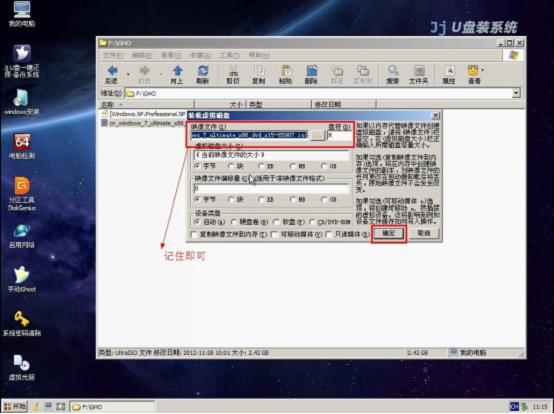Open the 查看 menu in menu bar

click(171, 55)
